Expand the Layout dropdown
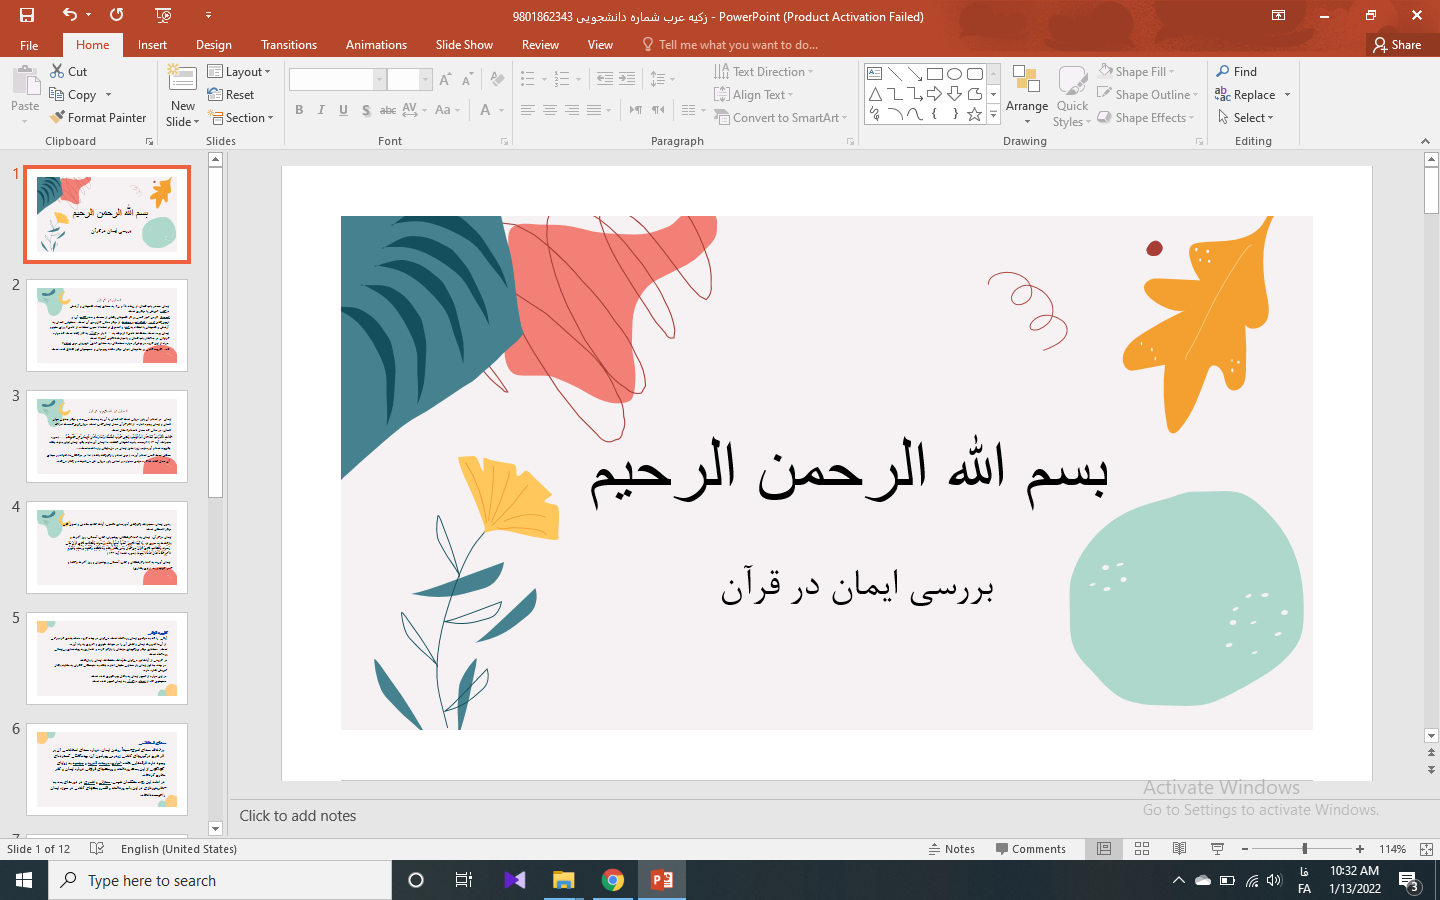1440x900 pixels. point(239,72)
